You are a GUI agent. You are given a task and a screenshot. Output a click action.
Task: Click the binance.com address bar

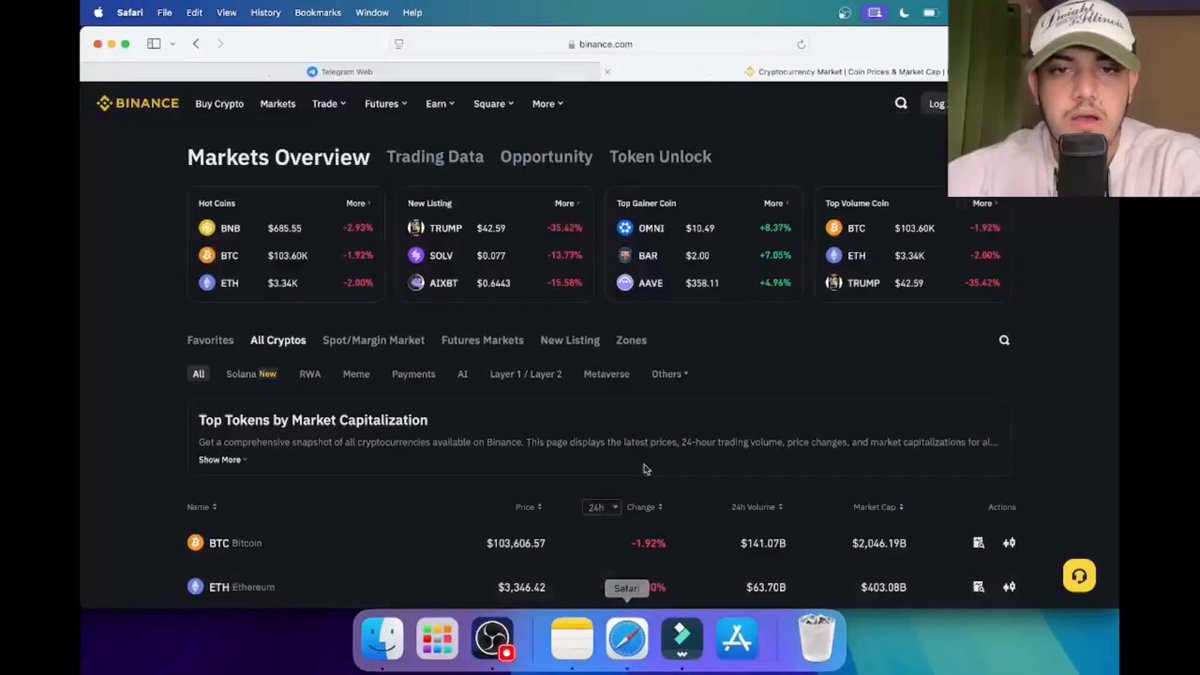point(600,44)
